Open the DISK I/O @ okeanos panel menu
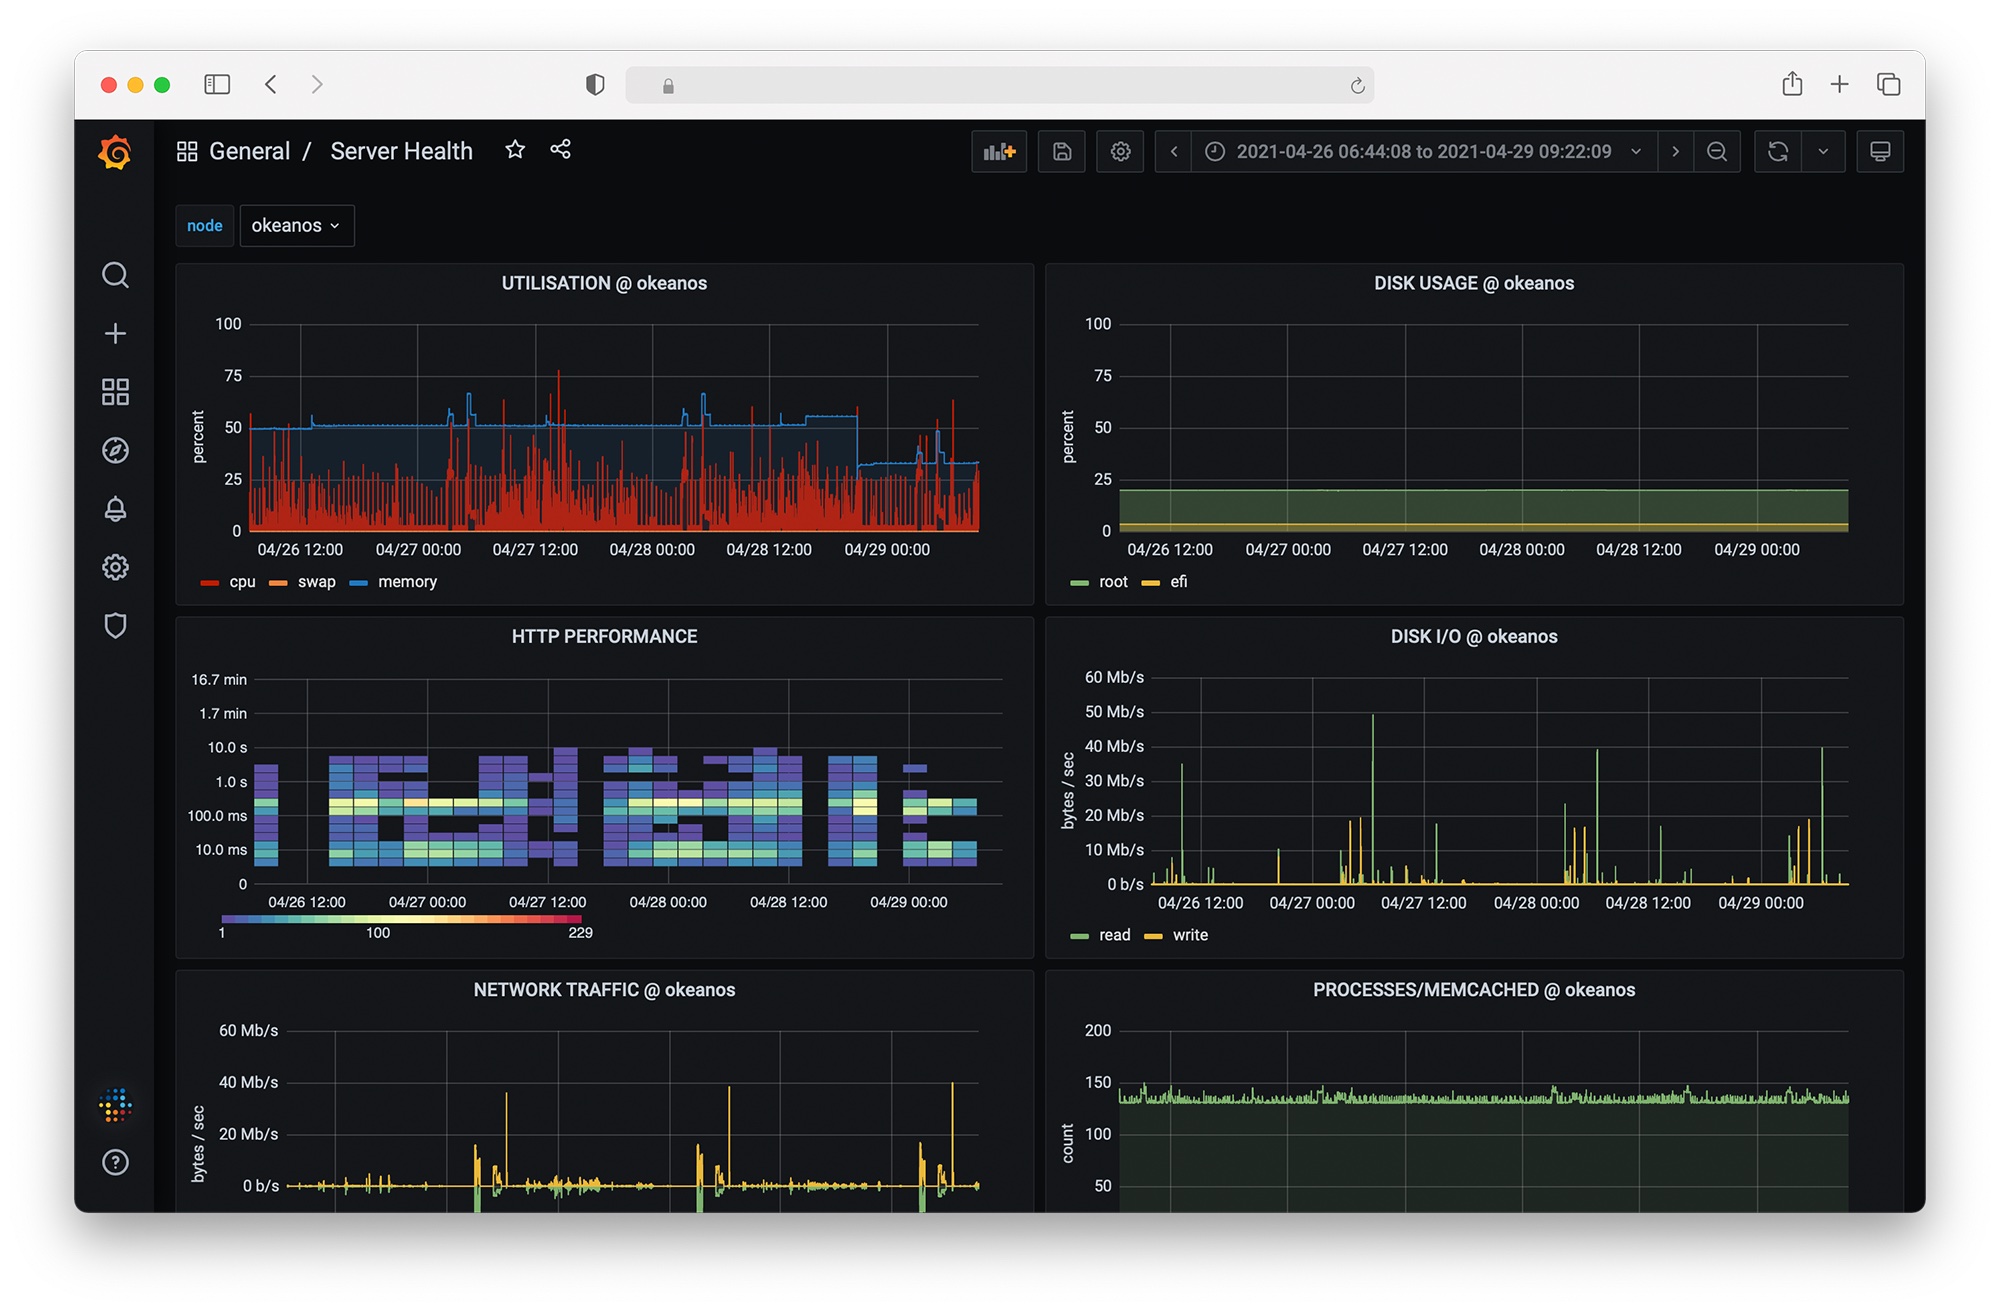This screenshot has height=1311, width=2000. click(1473, 636)
